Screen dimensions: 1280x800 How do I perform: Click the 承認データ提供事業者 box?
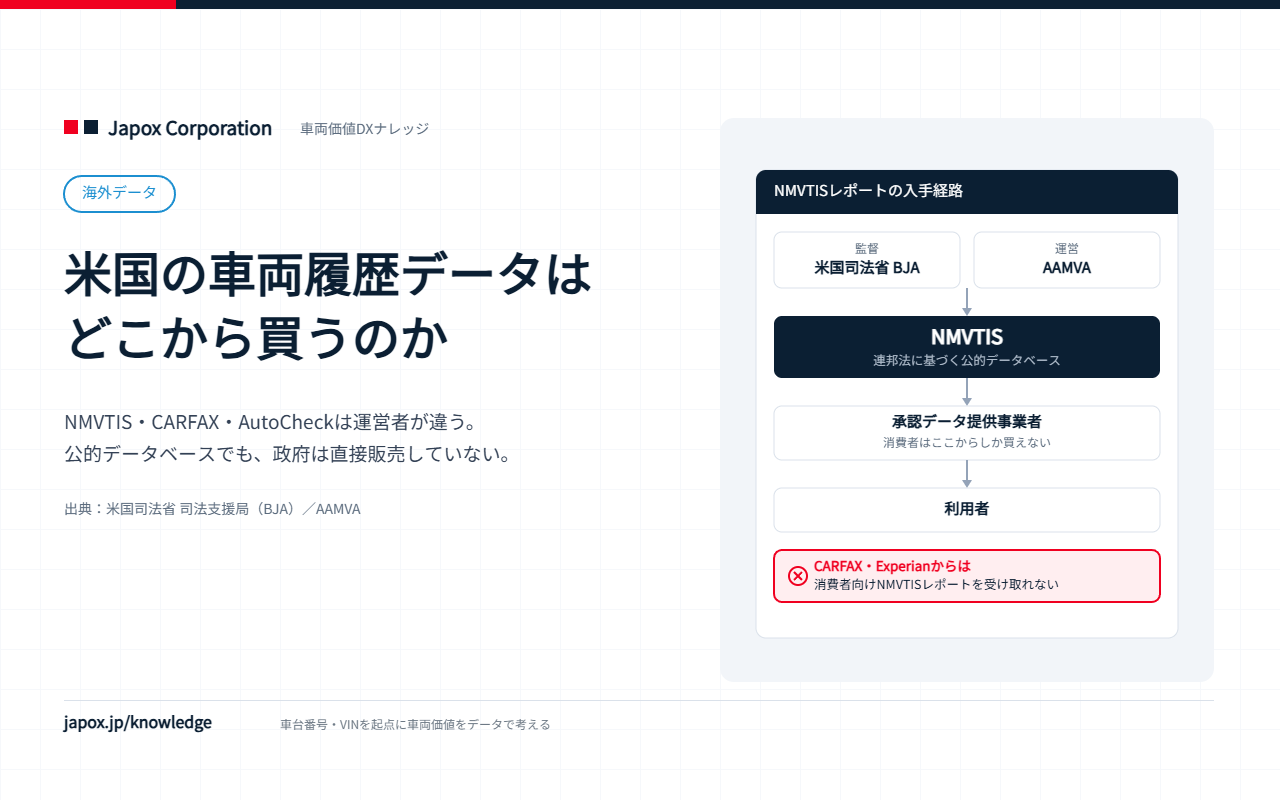(967, 433)
